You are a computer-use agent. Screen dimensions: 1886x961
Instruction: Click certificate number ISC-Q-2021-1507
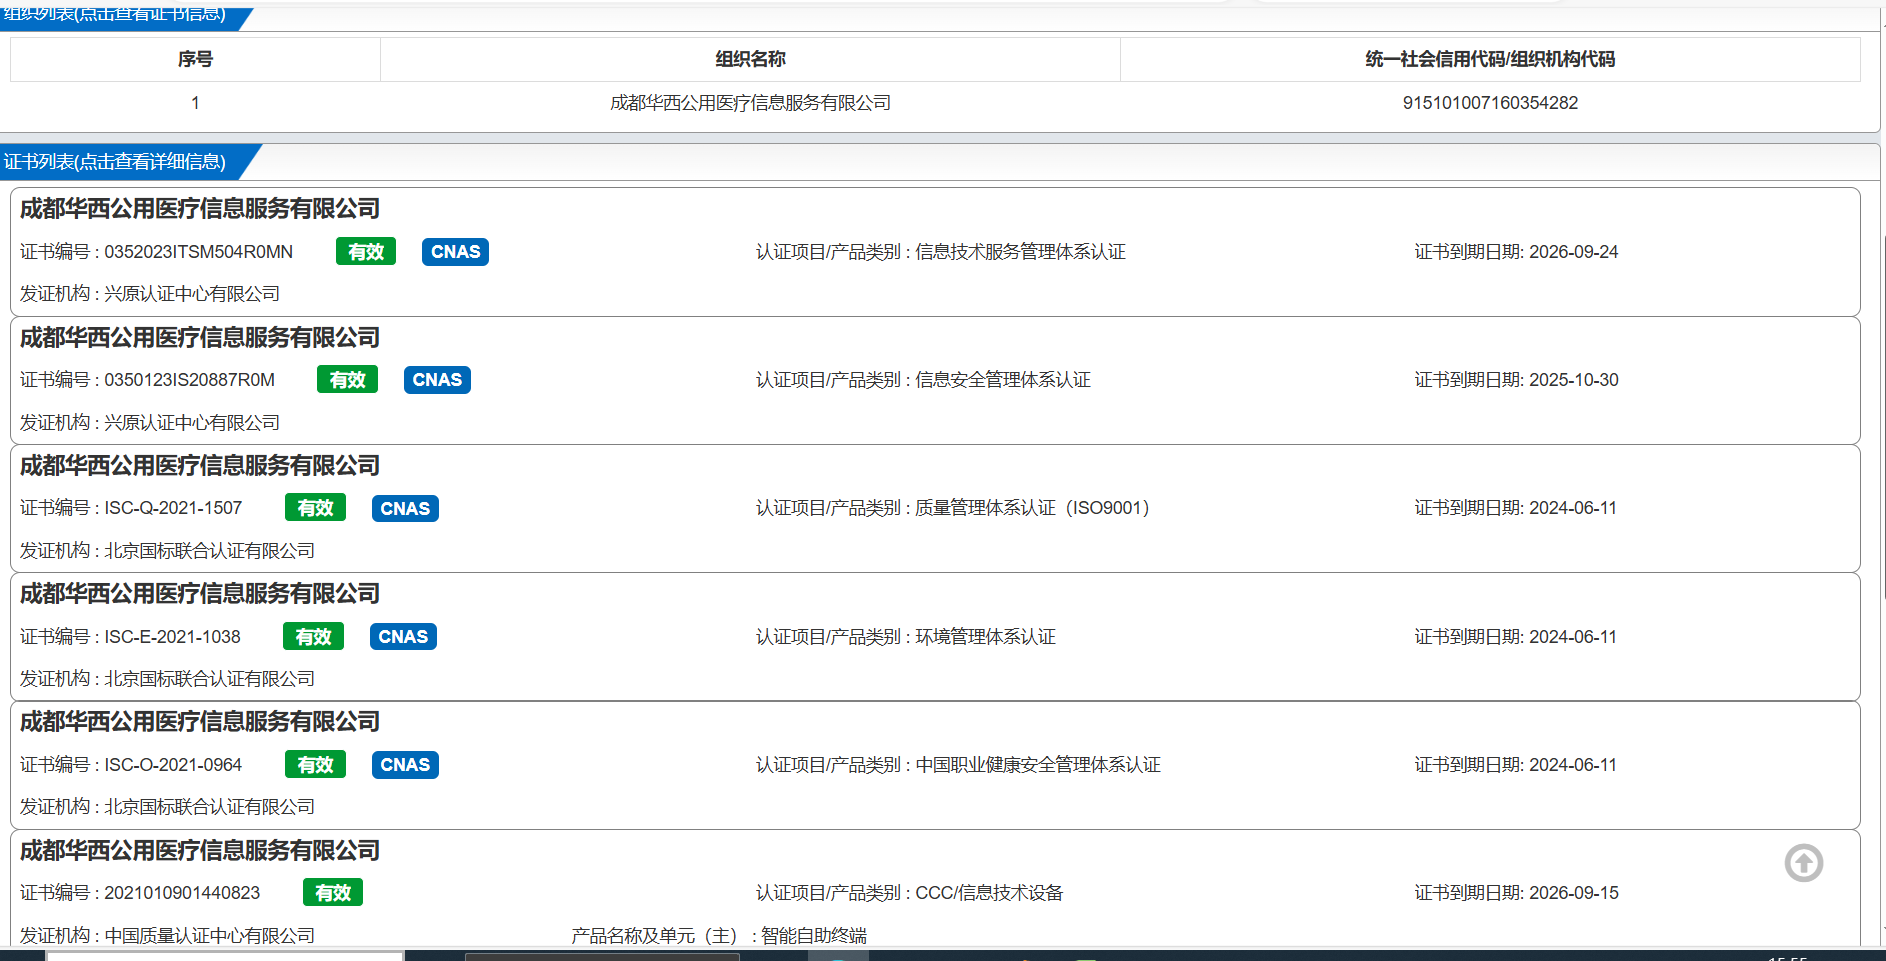tap(173, 508)
